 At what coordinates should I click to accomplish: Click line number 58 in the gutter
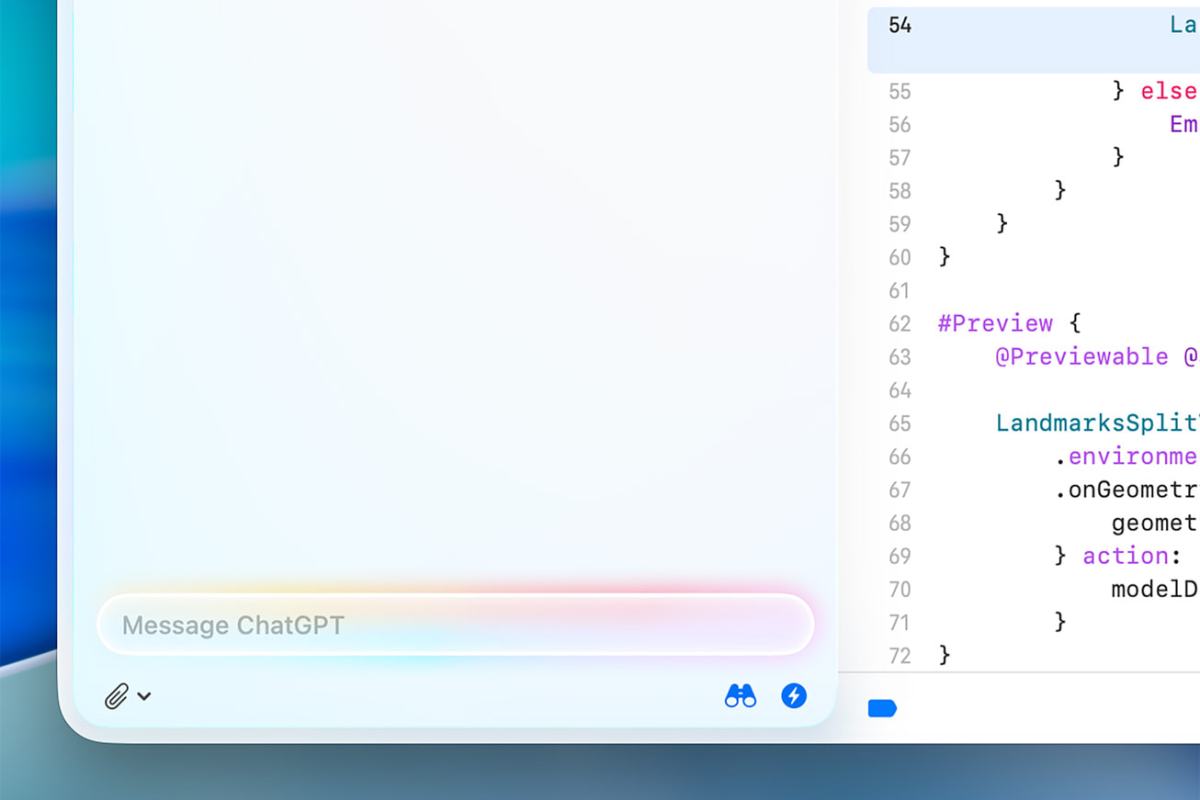[898, 190]
